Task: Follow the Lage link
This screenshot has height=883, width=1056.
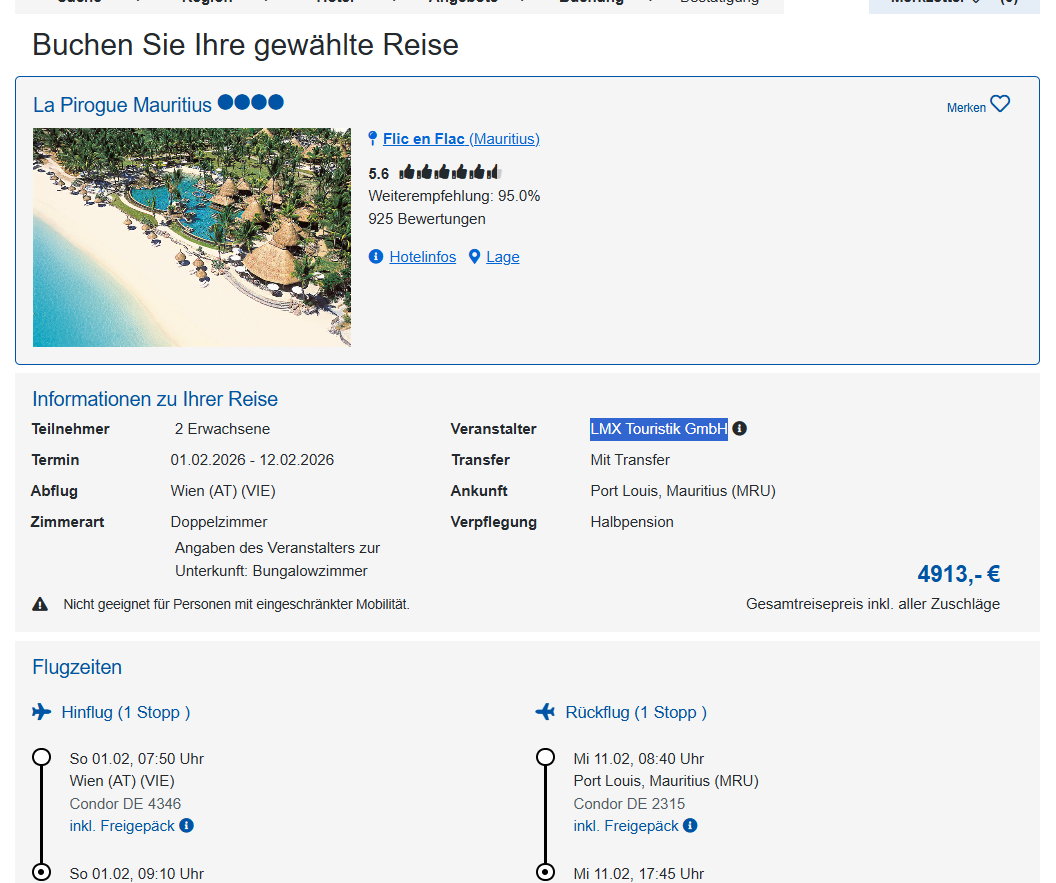Action: pos(502,257)
